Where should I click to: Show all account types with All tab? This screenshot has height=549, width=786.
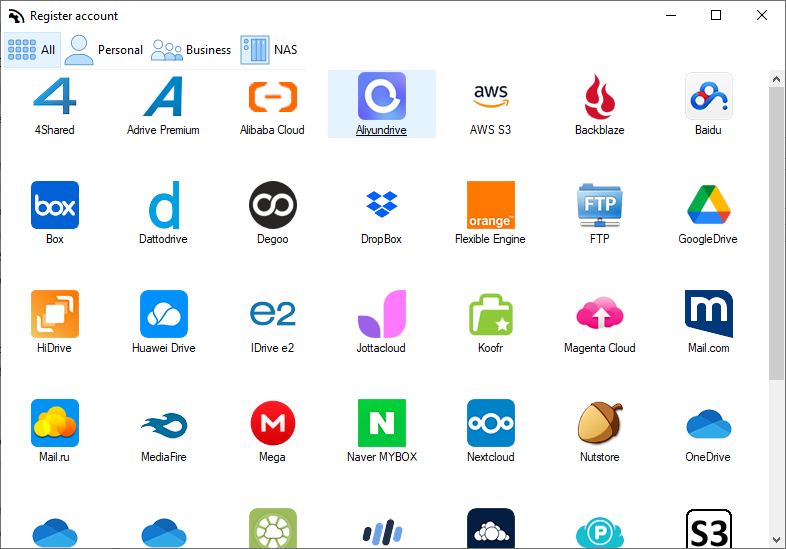[33, 50]
